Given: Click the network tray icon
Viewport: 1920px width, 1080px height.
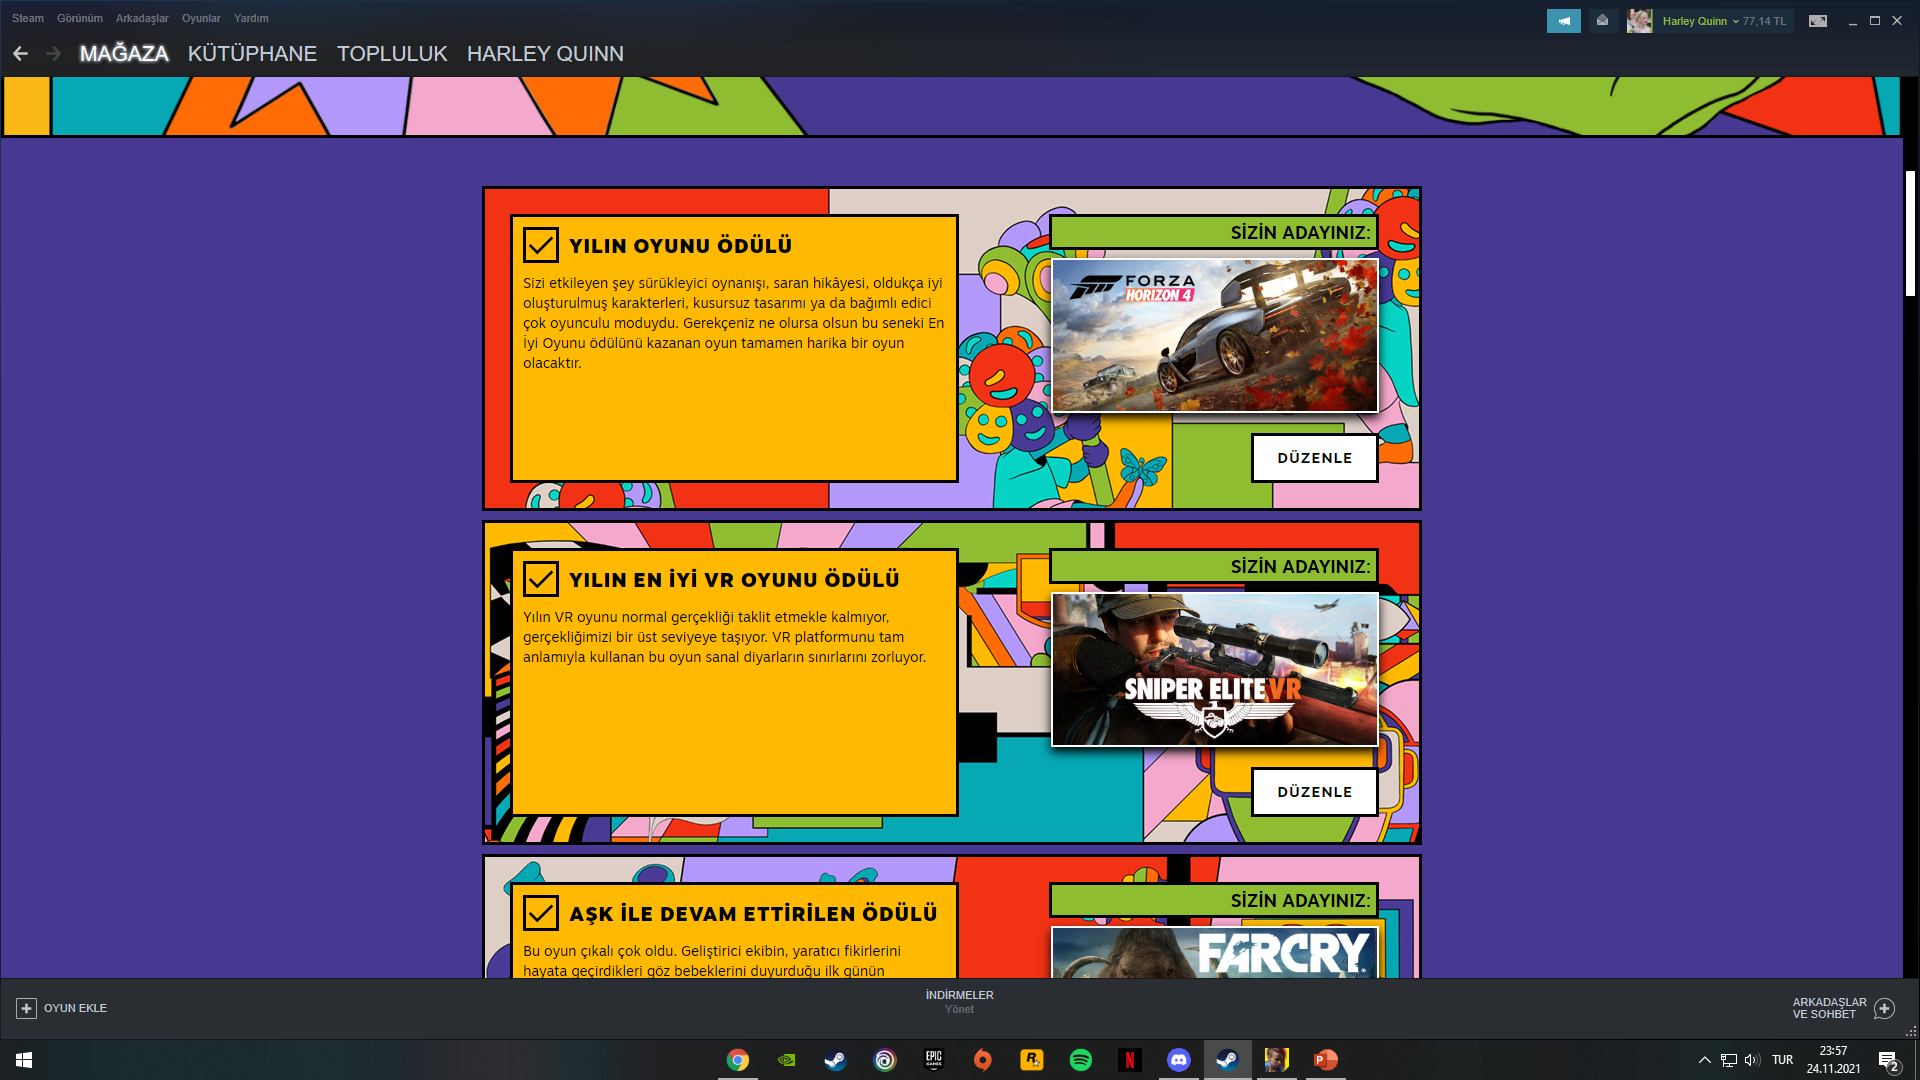Looking at the screenshot, I should [x=1729, y=1060].
